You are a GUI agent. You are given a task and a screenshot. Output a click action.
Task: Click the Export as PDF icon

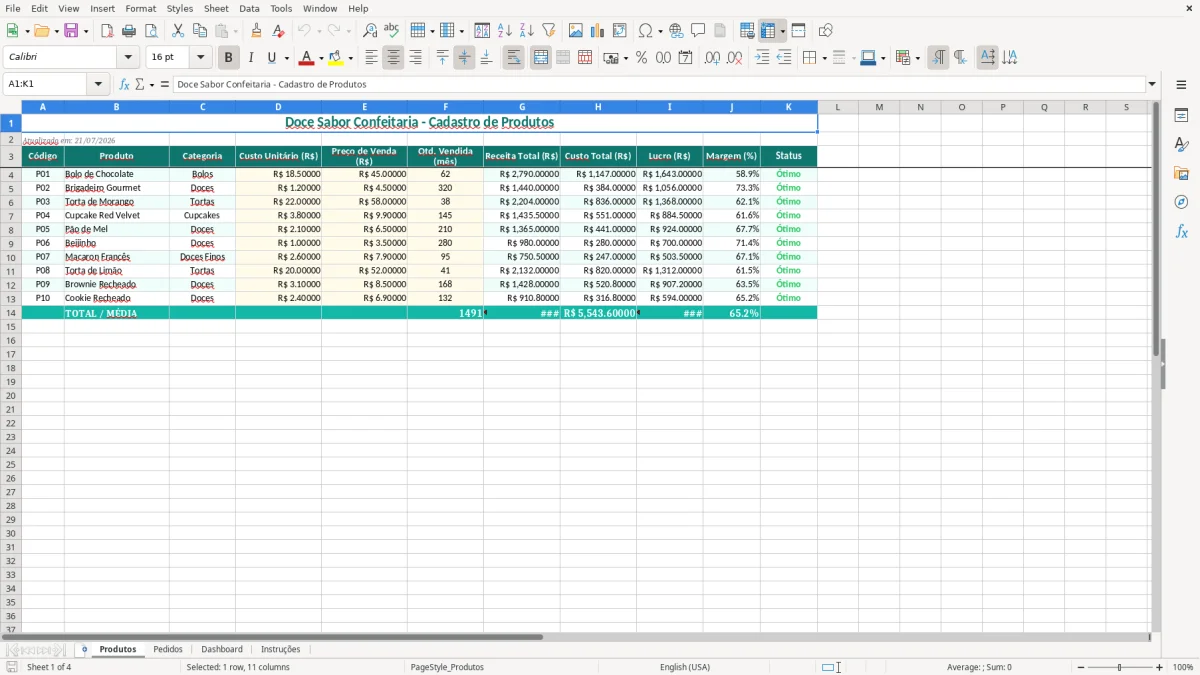coord(107,31)
